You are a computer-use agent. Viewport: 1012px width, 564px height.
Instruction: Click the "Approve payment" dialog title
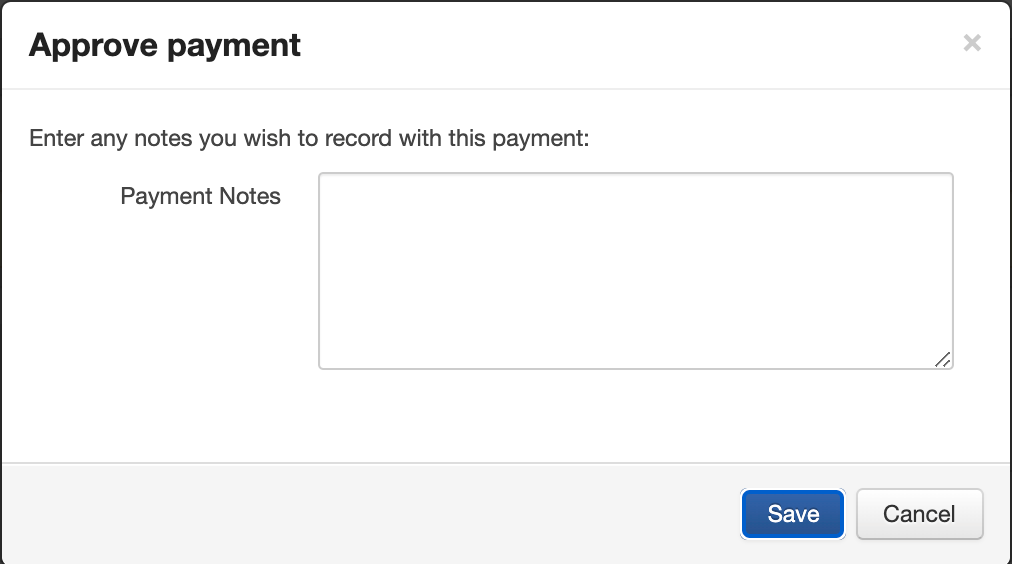[x=165, y=45]
